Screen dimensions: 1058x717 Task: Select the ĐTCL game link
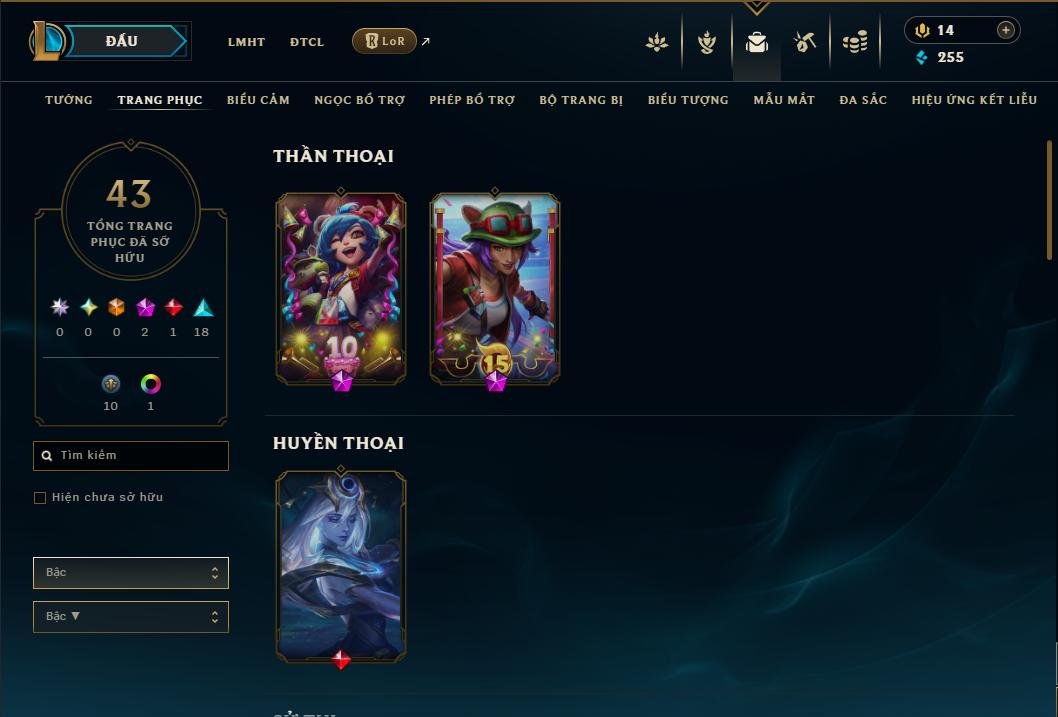coord(307,42)
